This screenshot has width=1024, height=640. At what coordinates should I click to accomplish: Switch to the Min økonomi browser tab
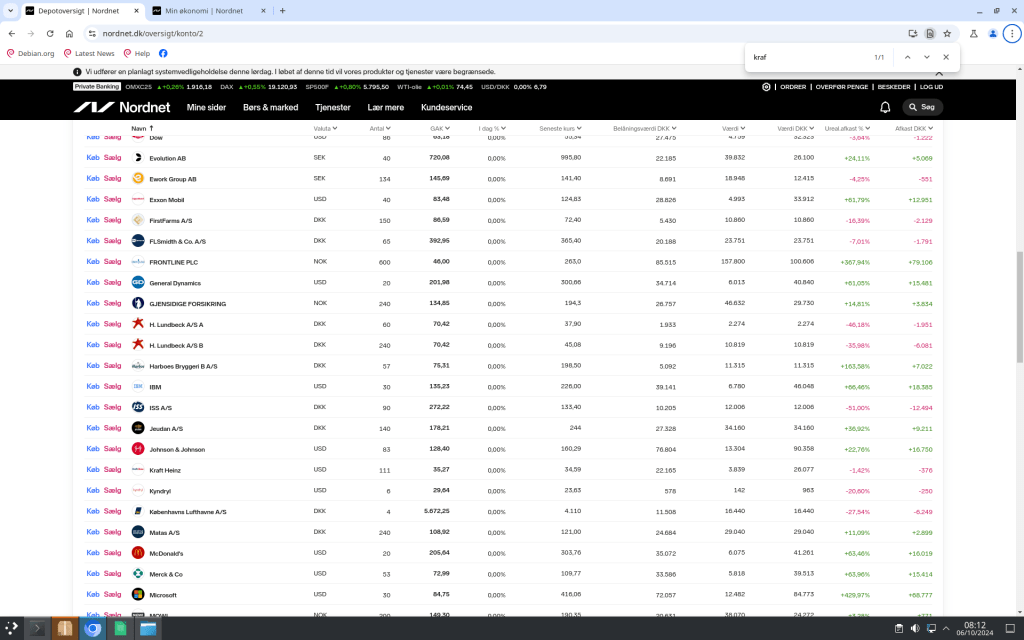click(210, 11)
